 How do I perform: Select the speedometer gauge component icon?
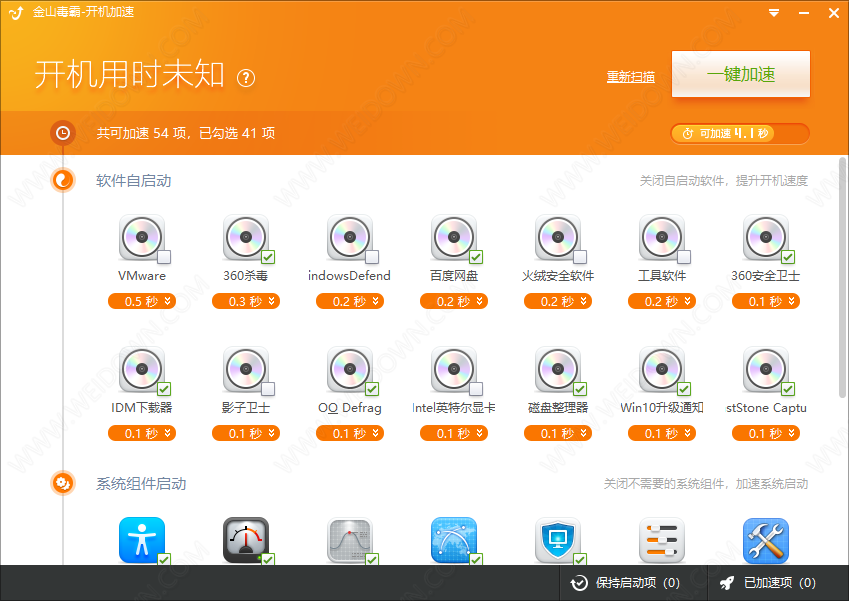(246, 540)
